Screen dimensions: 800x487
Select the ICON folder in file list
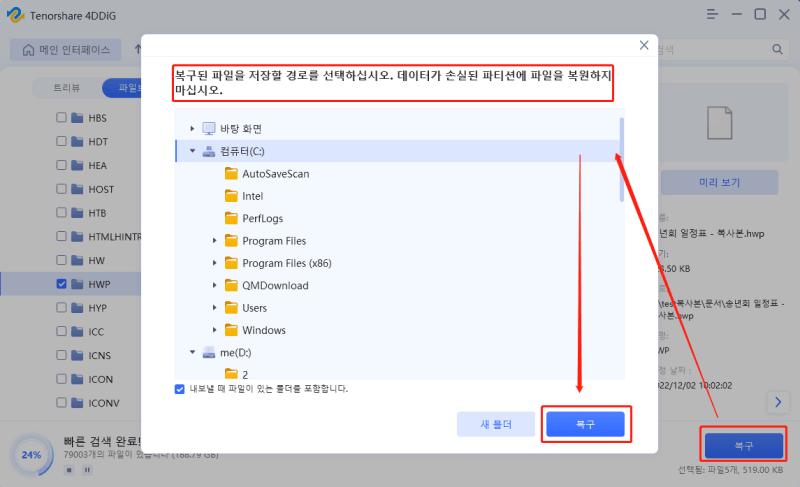71,379
